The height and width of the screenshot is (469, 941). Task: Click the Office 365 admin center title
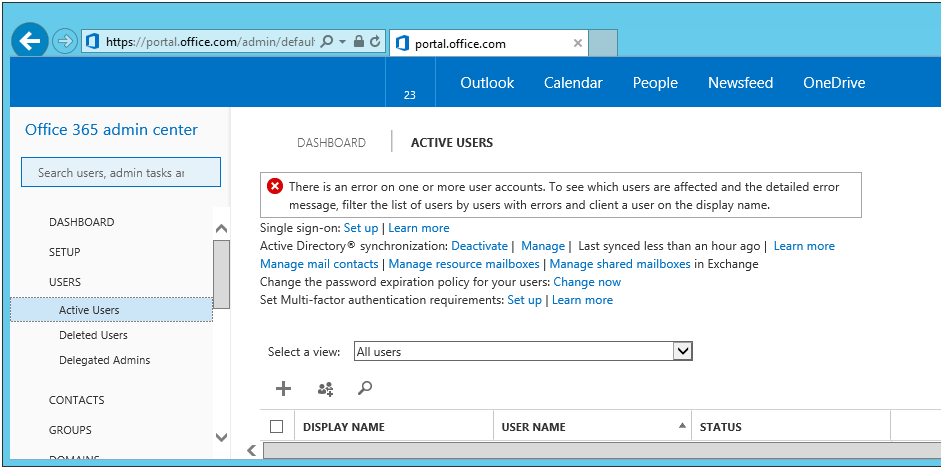tap(111, 130)
